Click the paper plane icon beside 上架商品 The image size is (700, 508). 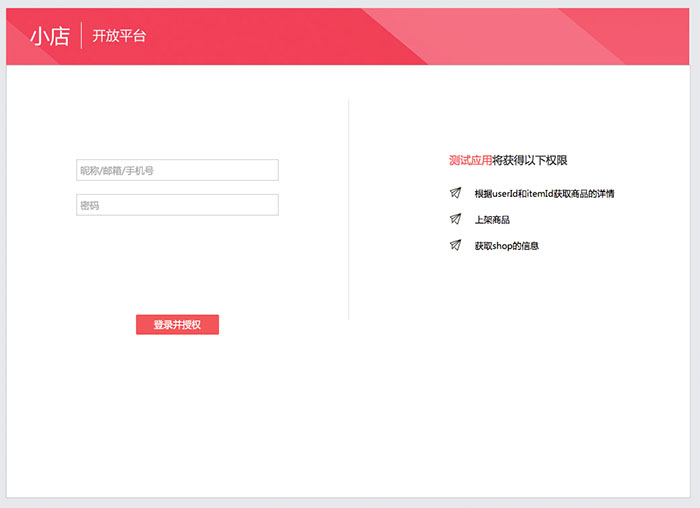click(455, 219)
